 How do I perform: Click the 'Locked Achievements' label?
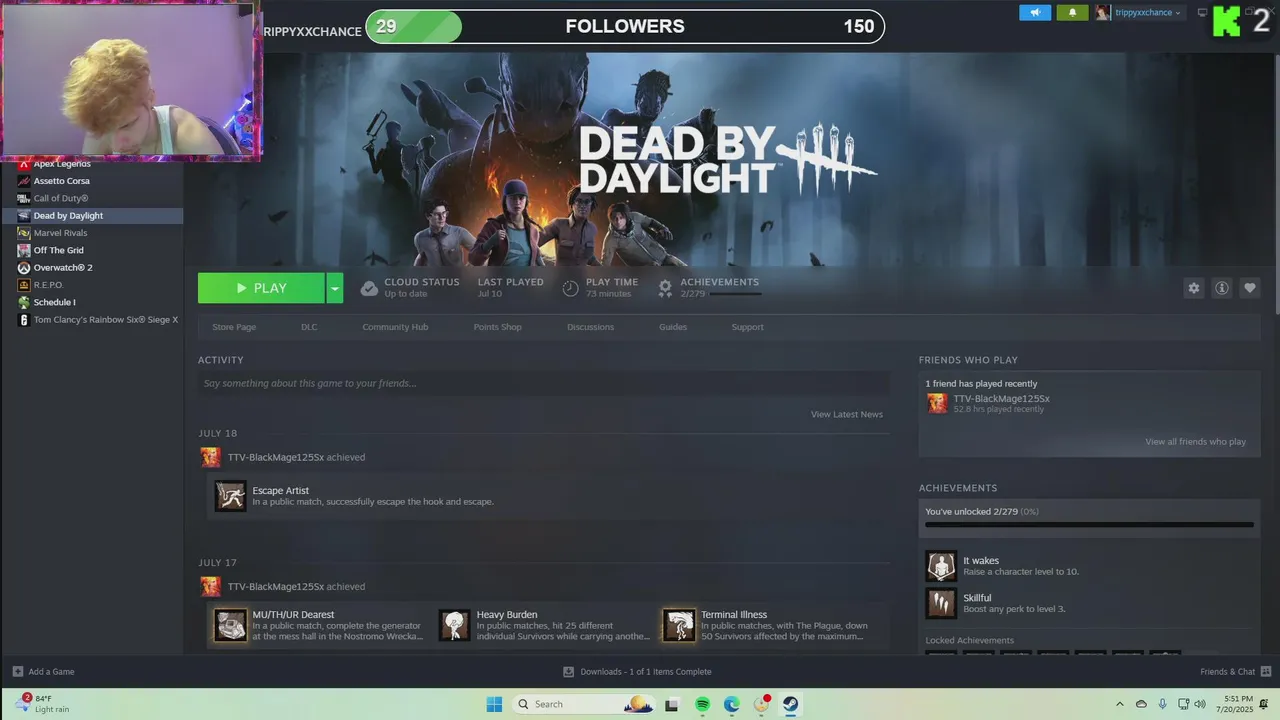click(x=969, y=640)
